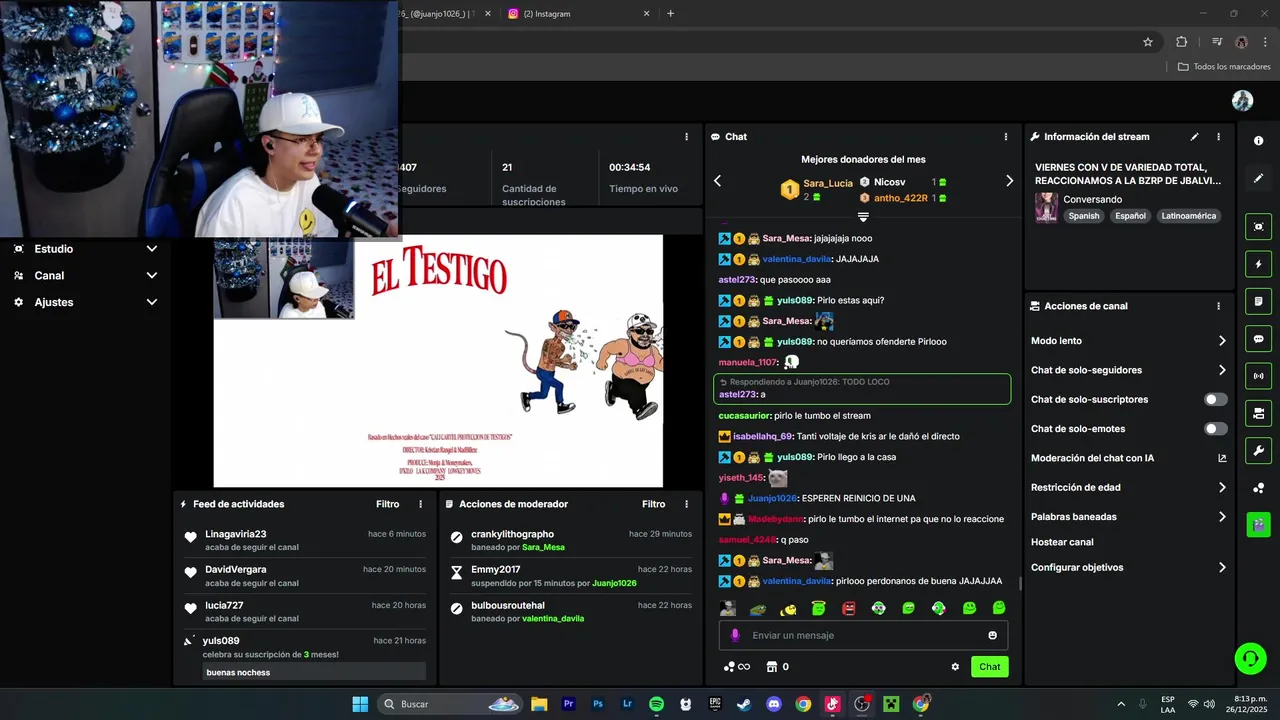Open Acciones de moderador three-dot menu

(686, 504)
